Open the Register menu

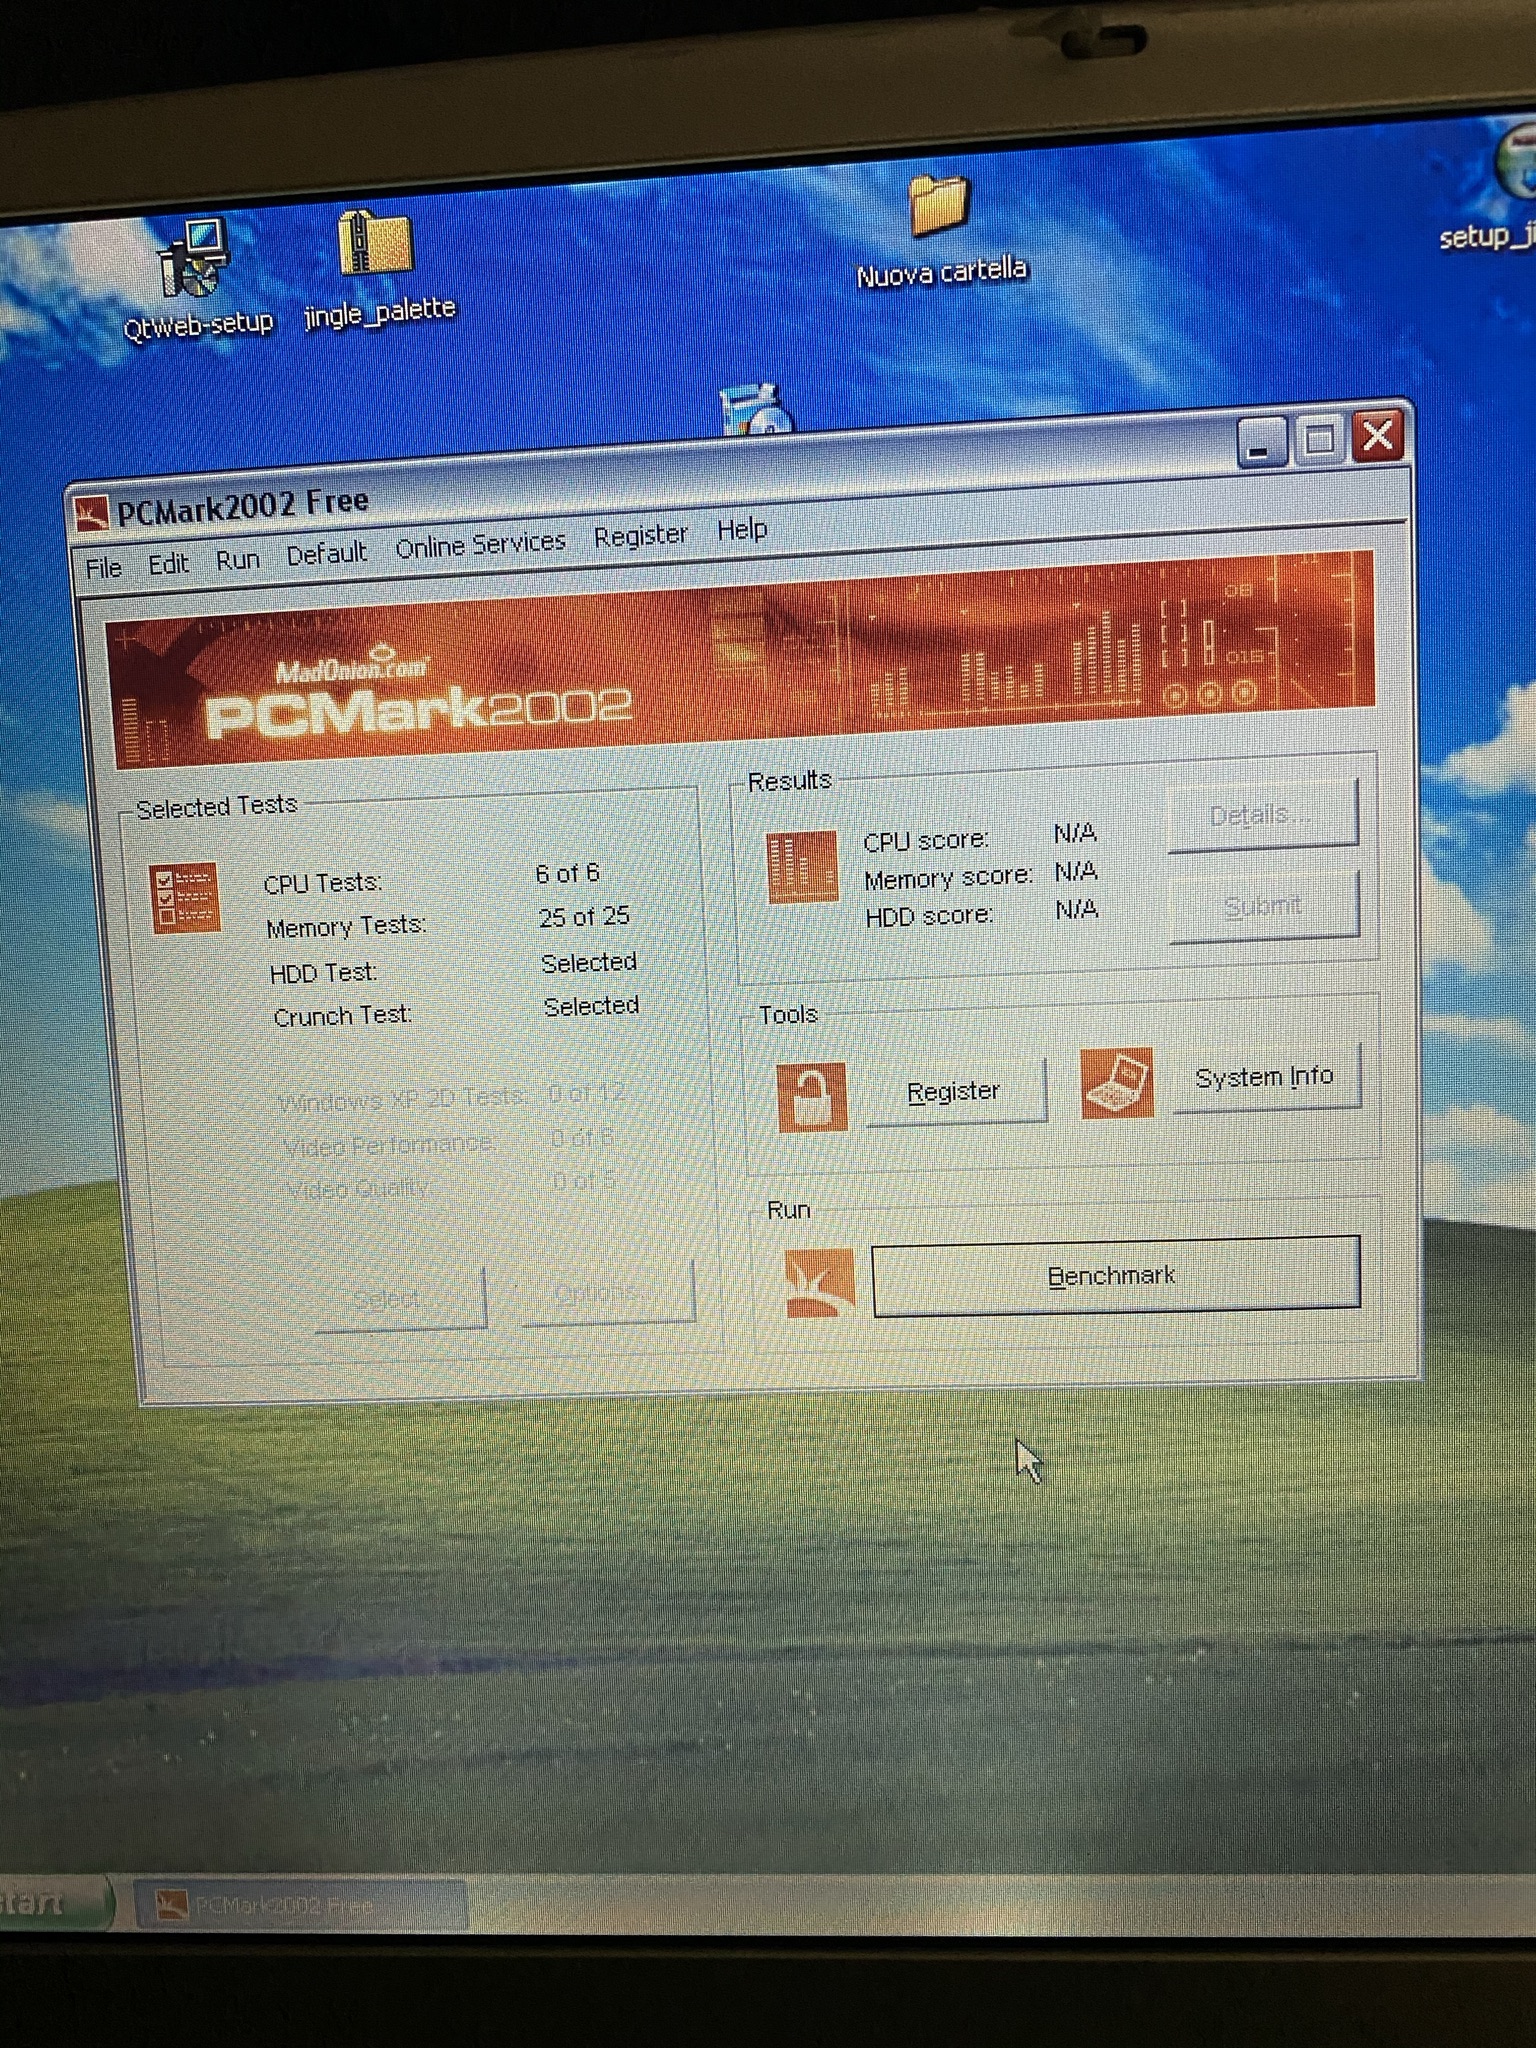point(640,535)
